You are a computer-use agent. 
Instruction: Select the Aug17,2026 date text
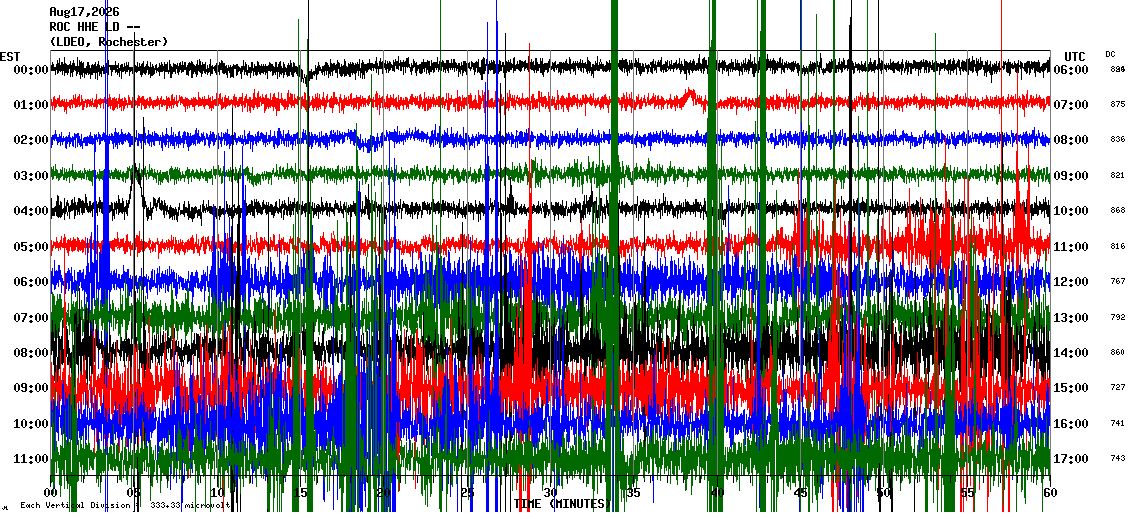click(85, 12)
